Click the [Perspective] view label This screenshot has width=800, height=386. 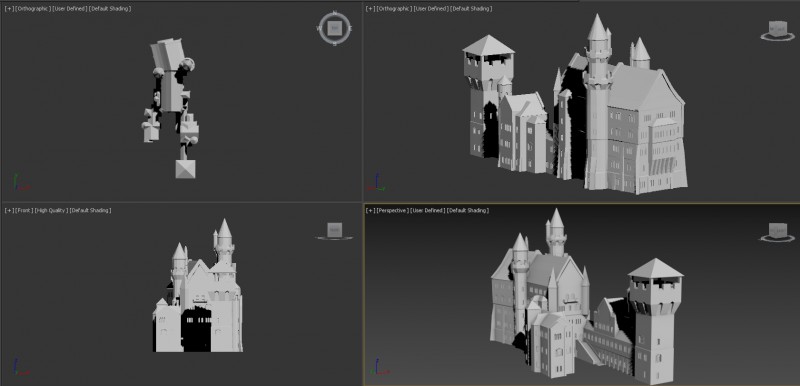393,210
